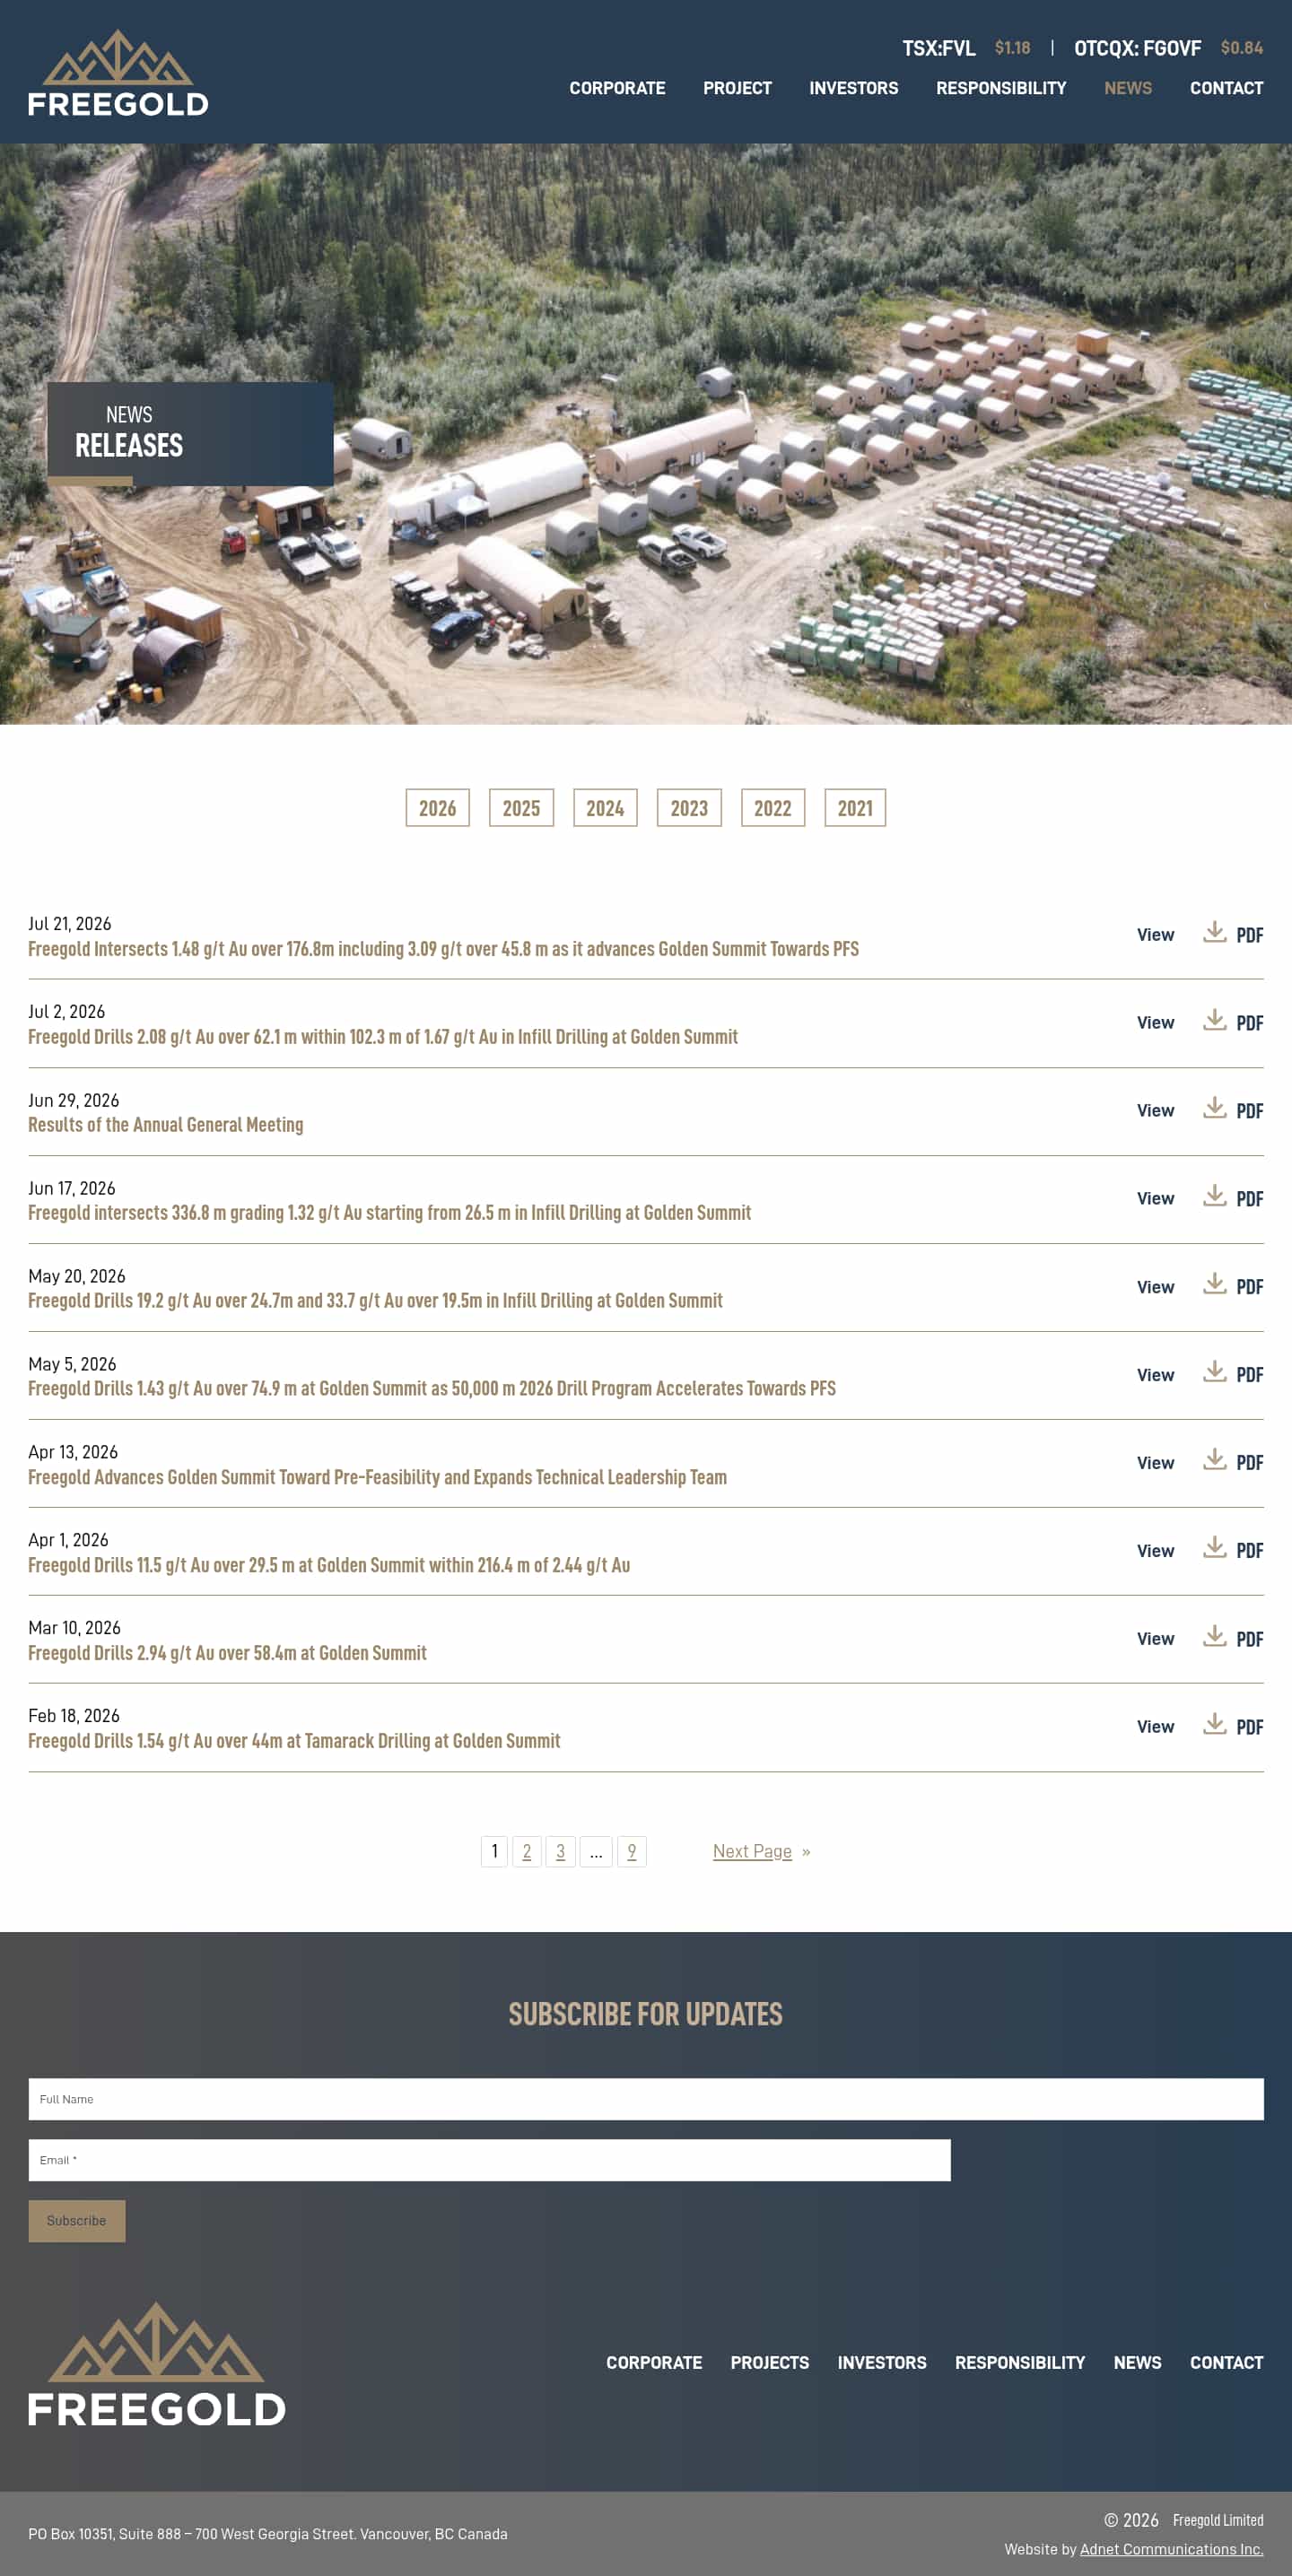Open the Contact page from header
Viewport: 1292px width, 2576px height.
(x=1226, y=88)
